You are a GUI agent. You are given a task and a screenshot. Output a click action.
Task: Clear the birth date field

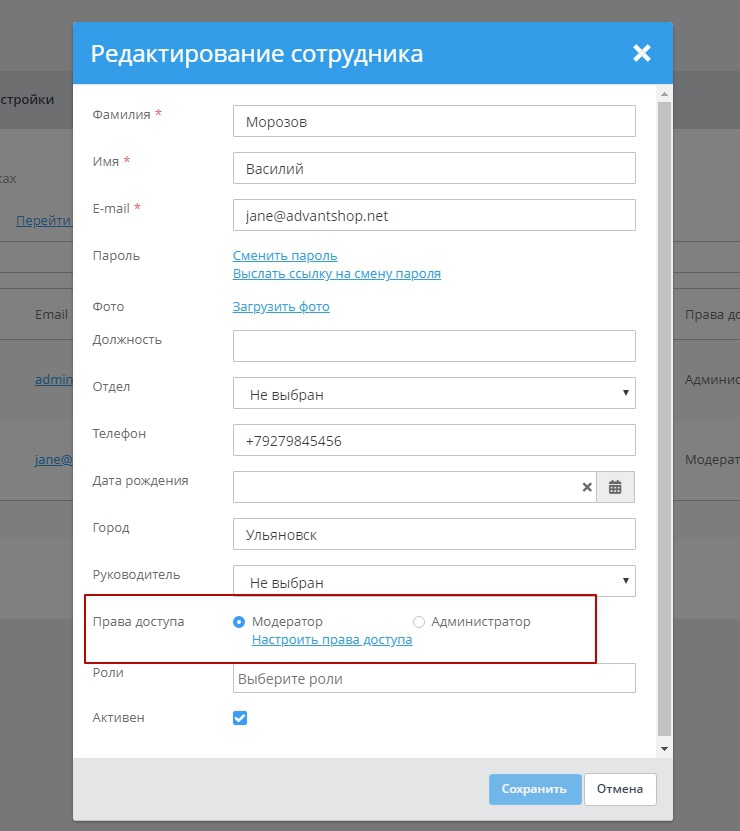[x=587, y=487]
